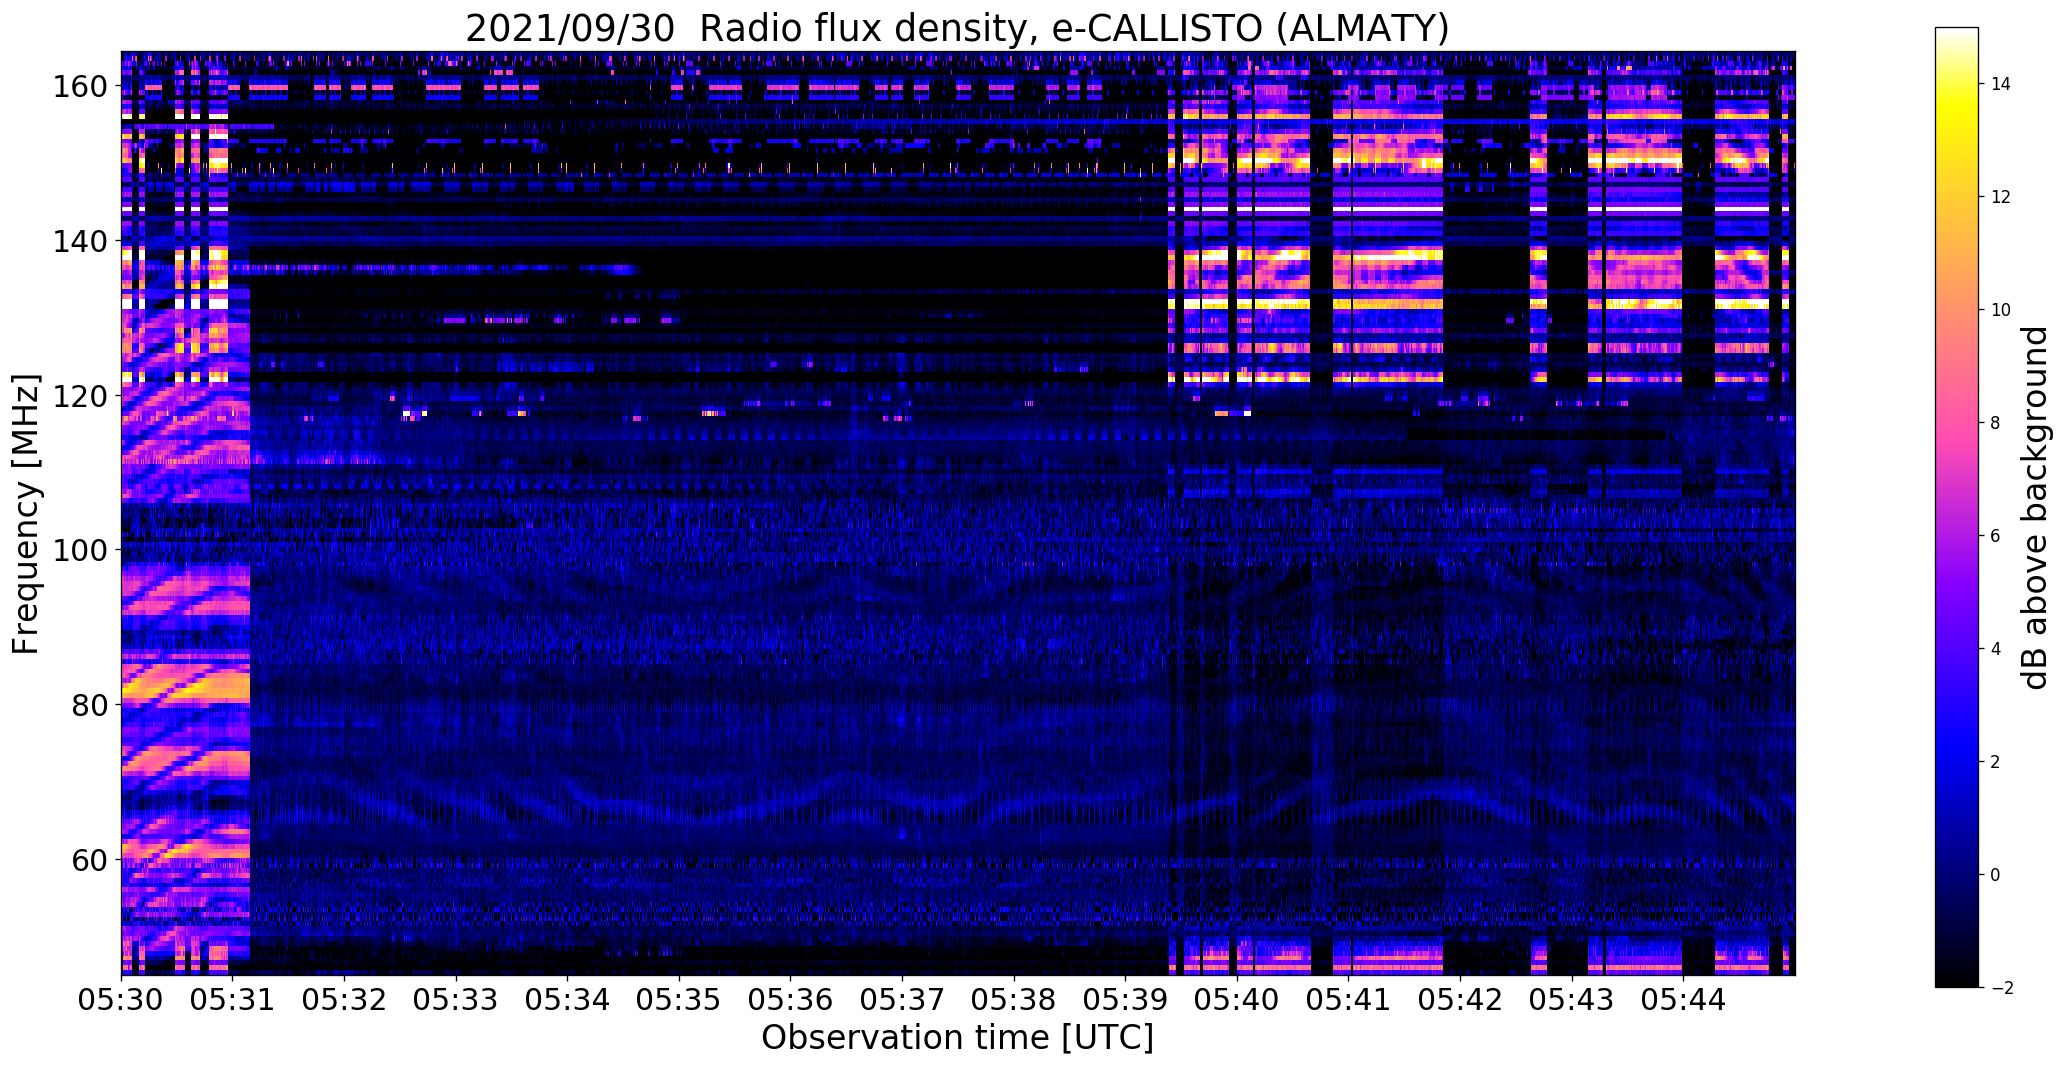
Task: Click the 160 frequency tick label
Action: point(79,87)
